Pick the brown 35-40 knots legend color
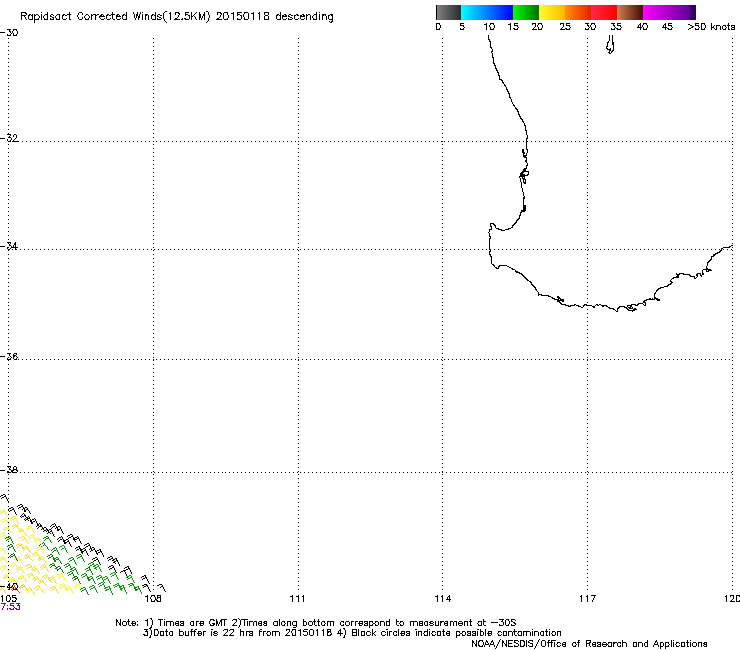Image resolution: width=740 pixels, height=650 pixels. 630,12
